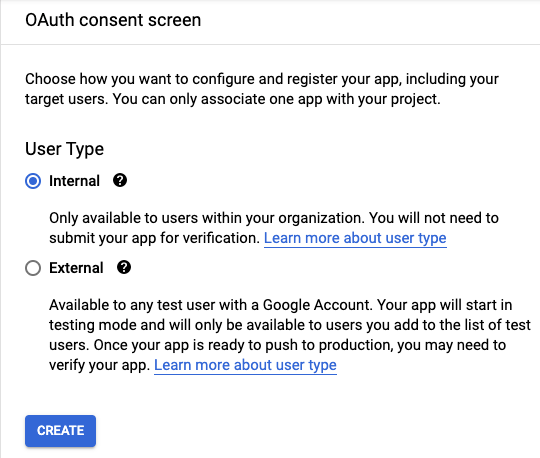This screenshot has width=540, height=458.
Task: Show tooltip for External question mark icon
Action: pyautogui.click(x=124, y=267)
